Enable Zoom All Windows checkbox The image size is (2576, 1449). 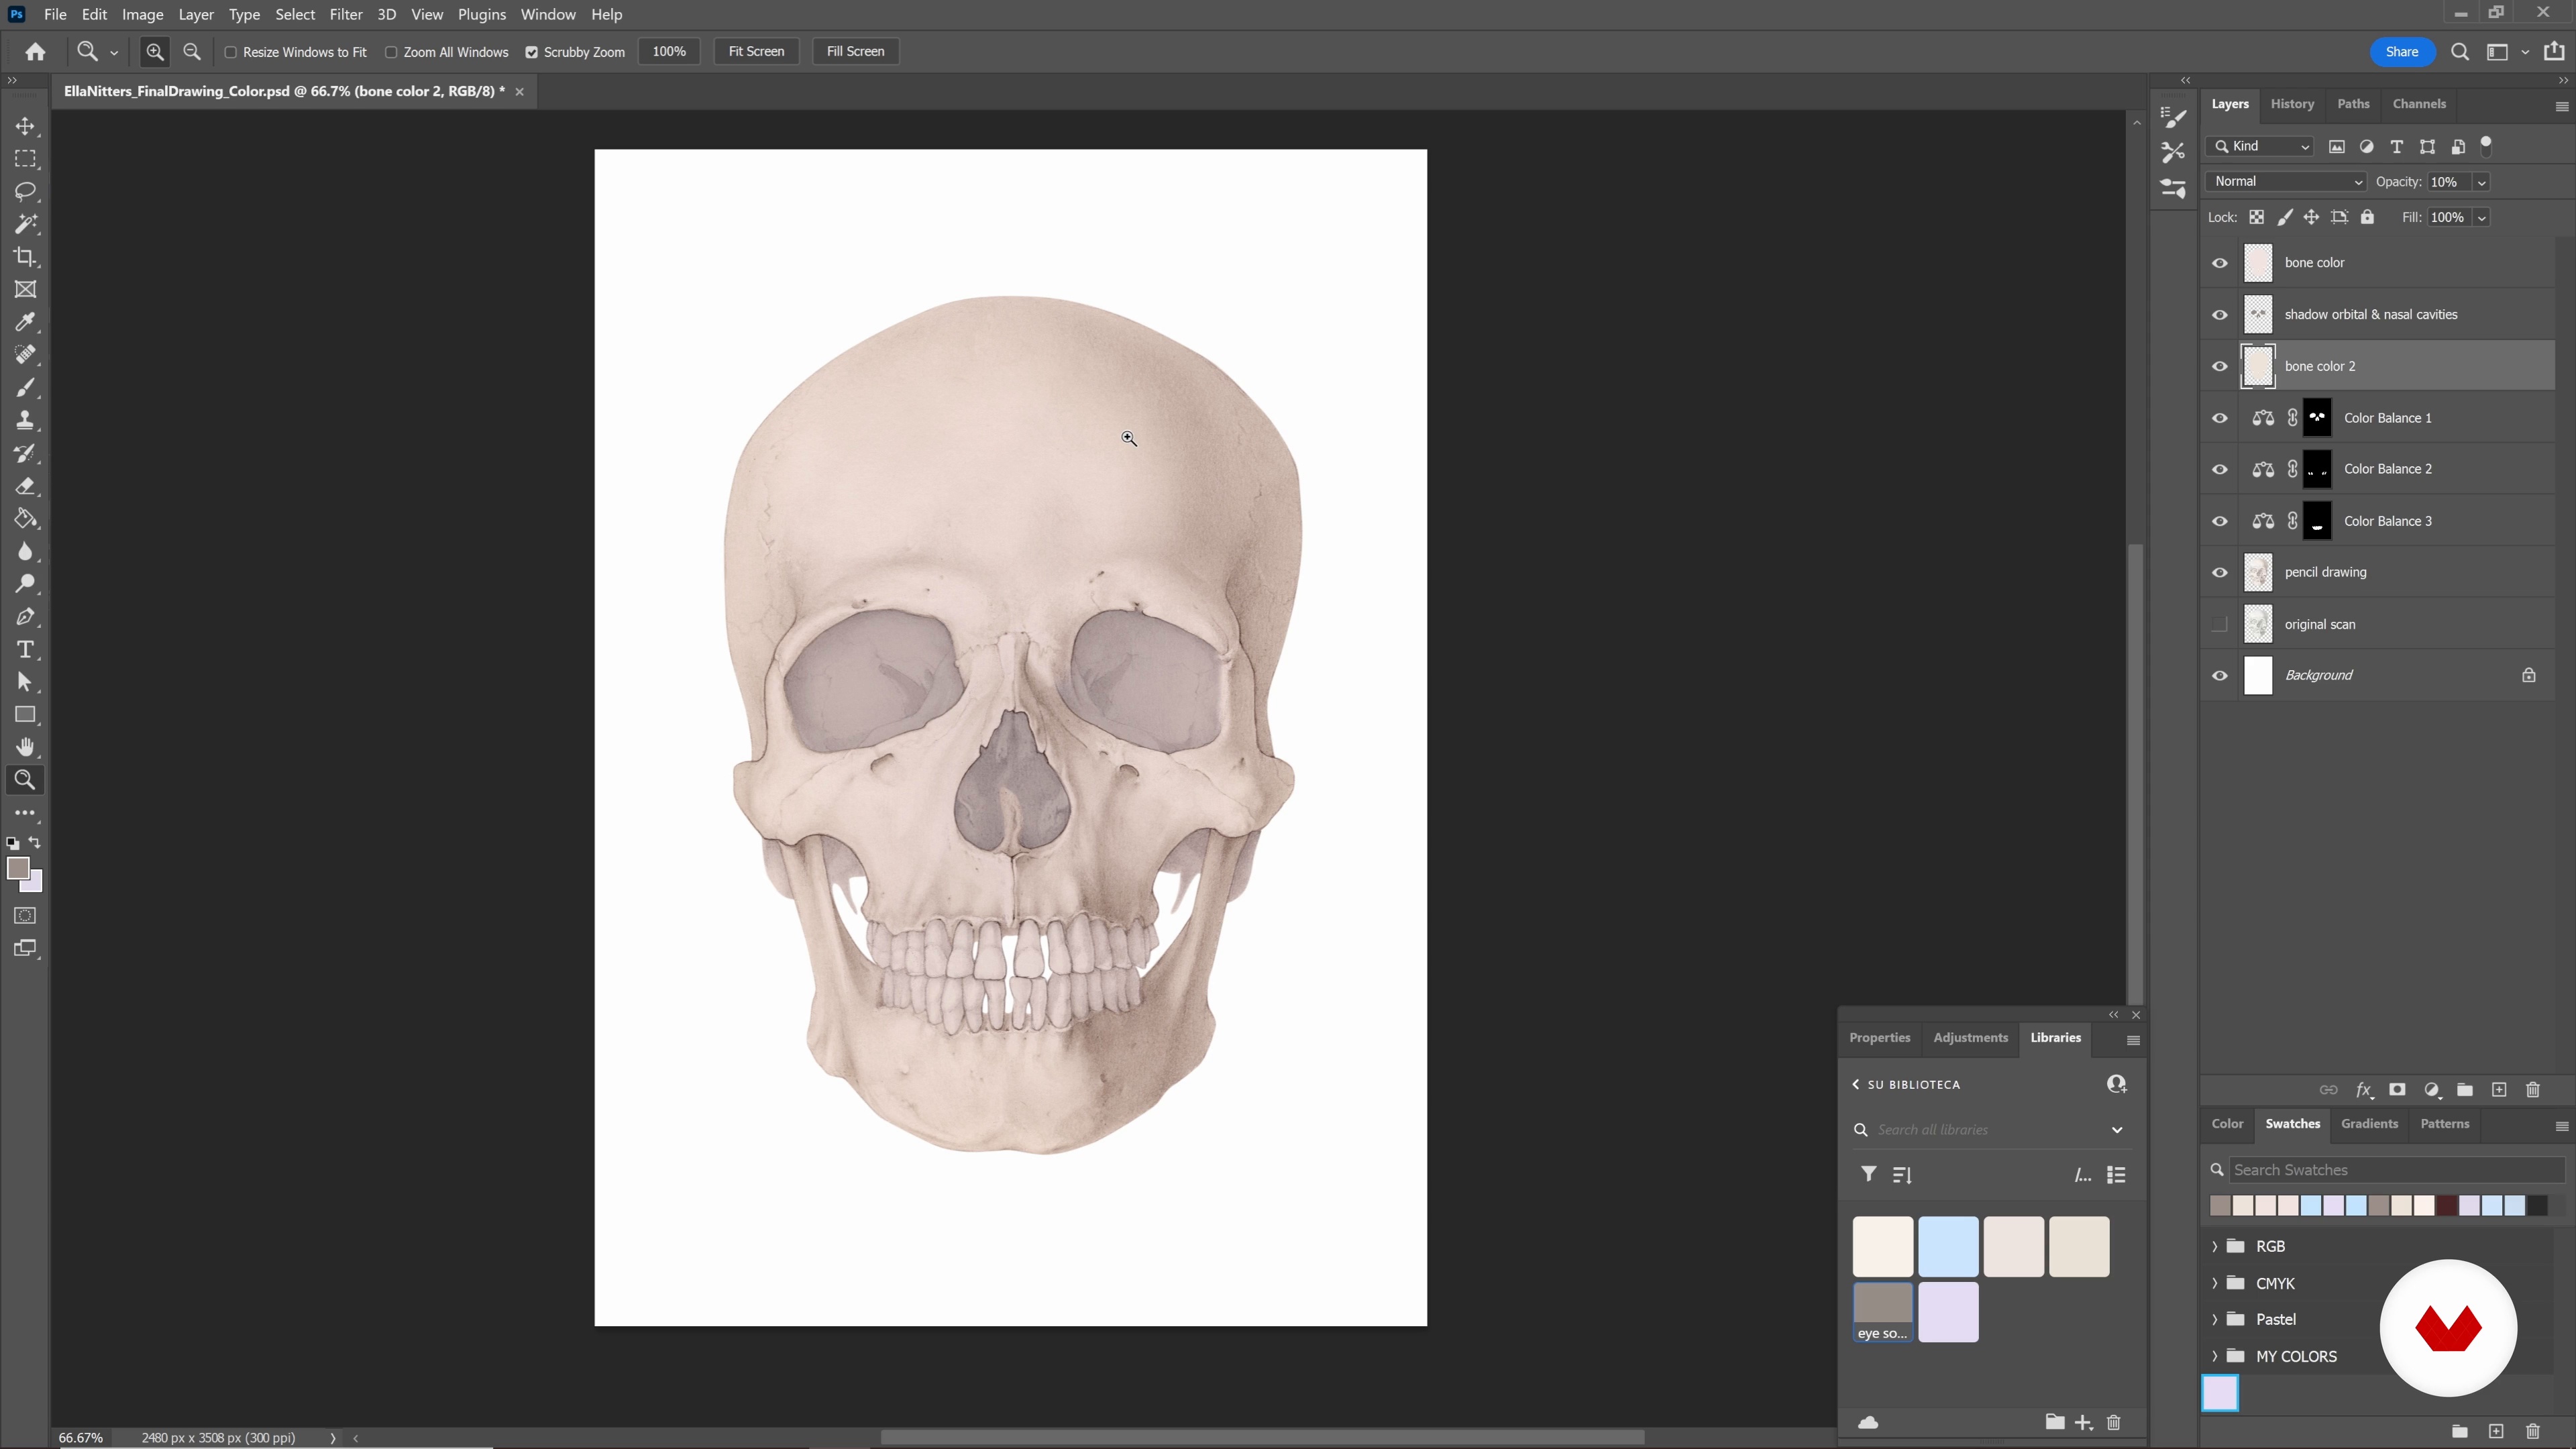(392, 52)
